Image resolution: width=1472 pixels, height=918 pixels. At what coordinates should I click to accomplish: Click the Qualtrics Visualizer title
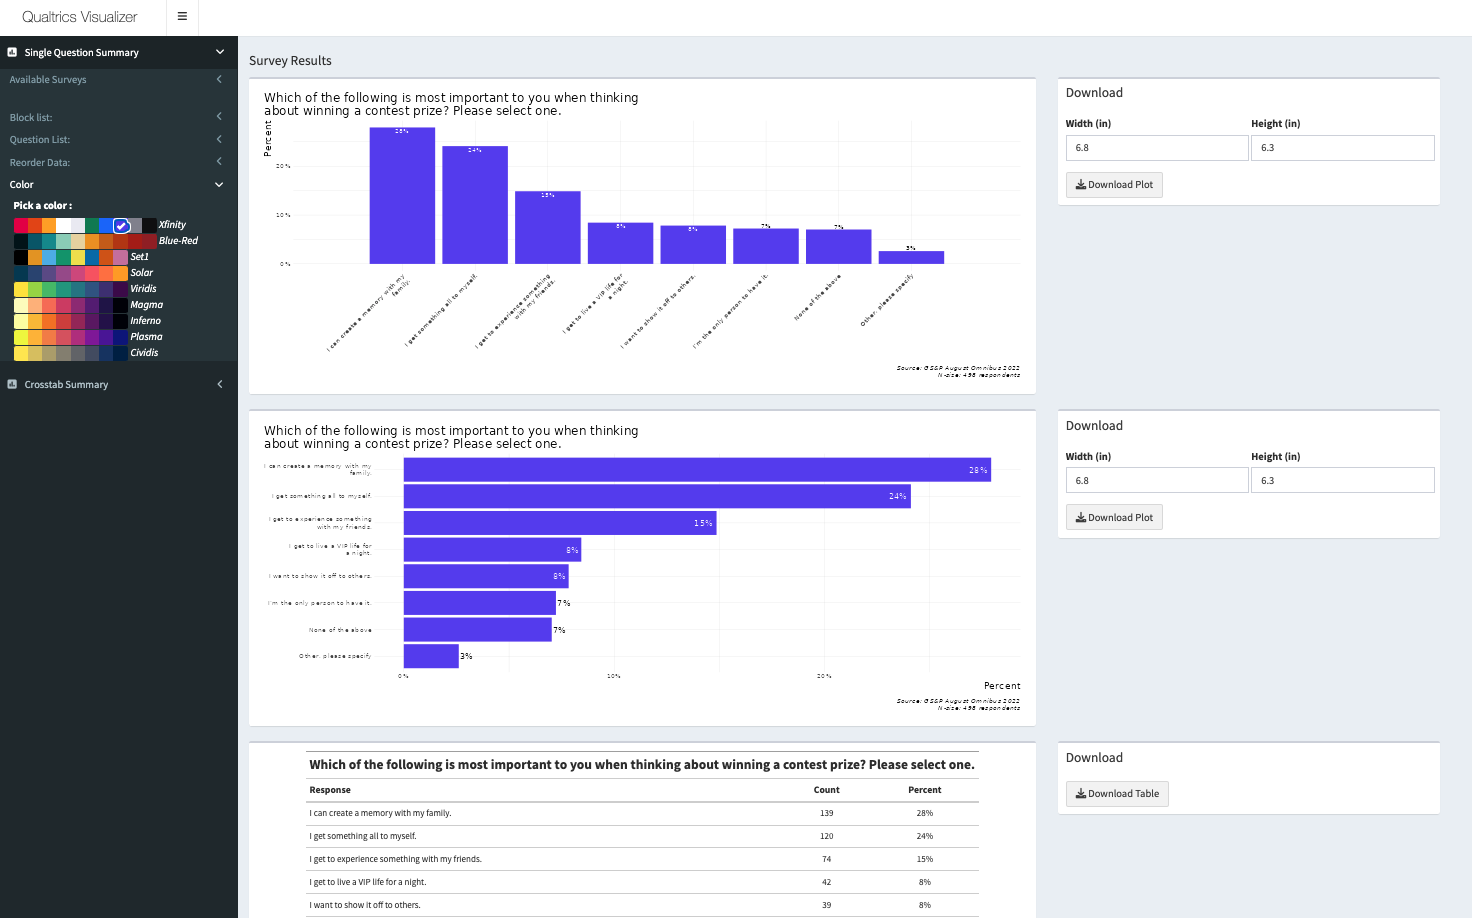tap(80, 16)
